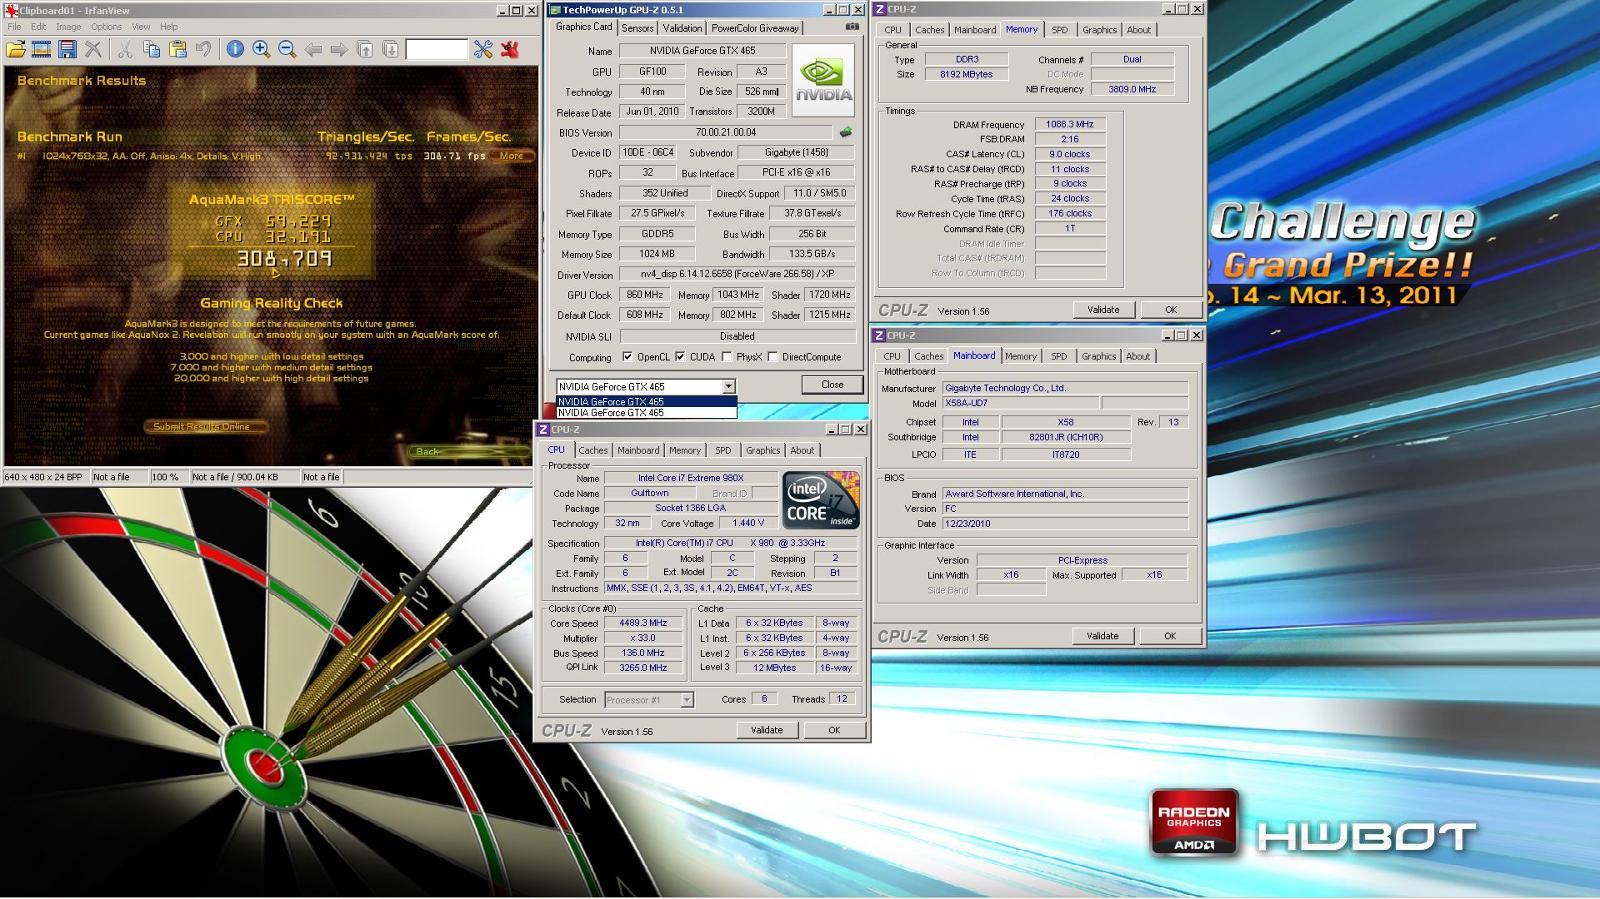Open the Edit menu in IrfanView
The image size is (1600, 899).
38,27
